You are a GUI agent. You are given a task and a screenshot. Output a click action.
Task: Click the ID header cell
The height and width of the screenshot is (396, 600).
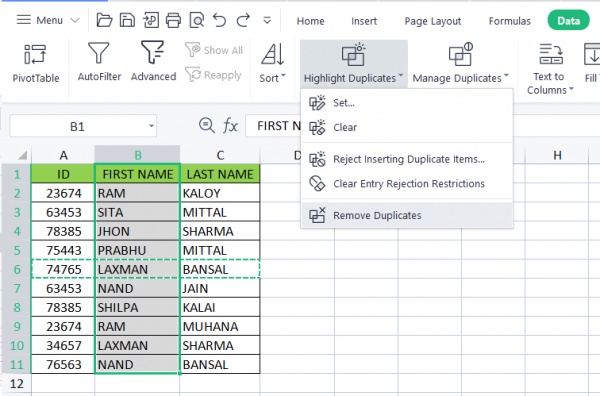tap(63, 174)
